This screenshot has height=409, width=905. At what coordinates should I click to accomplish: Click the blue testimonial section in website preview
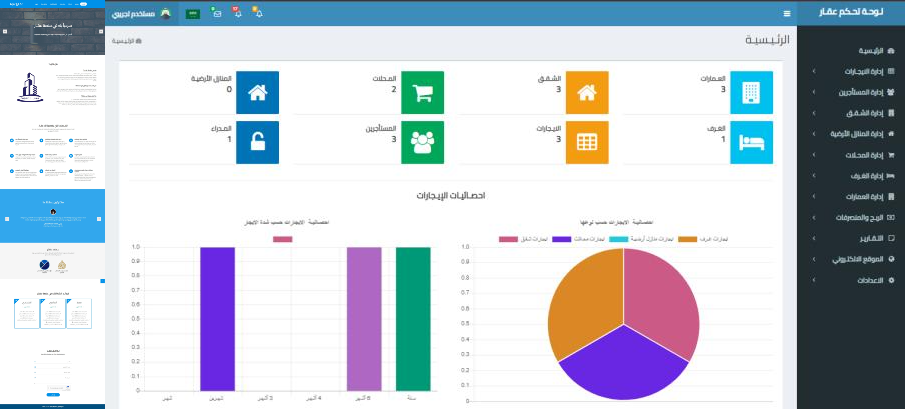click(x=53, y=216)
